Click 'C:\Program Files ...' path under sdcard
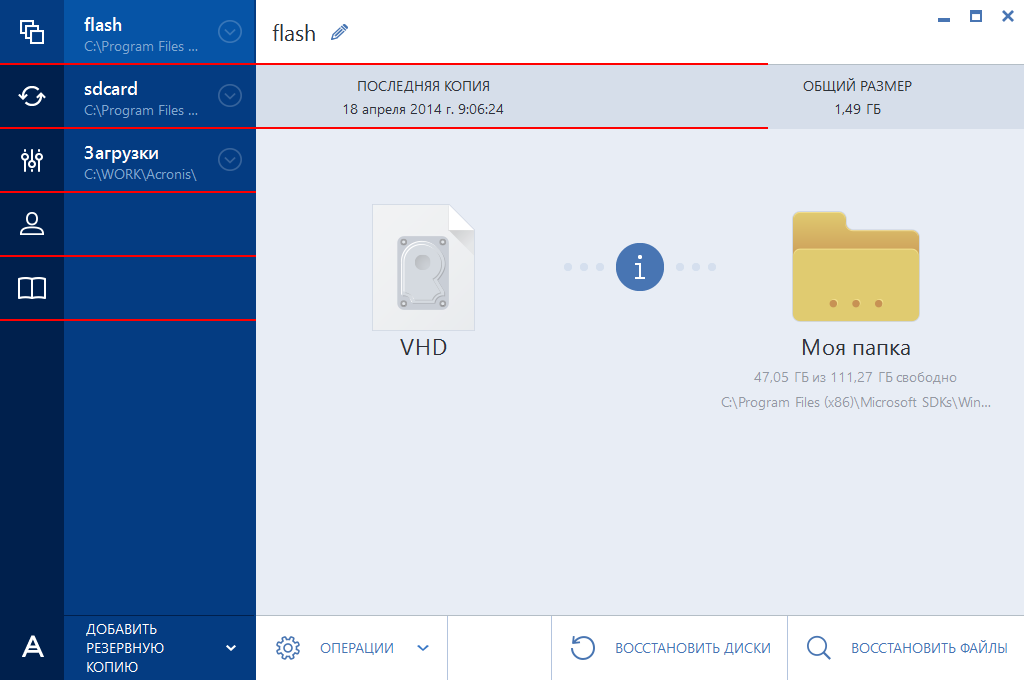The image size is (1024, 680). 140,110
